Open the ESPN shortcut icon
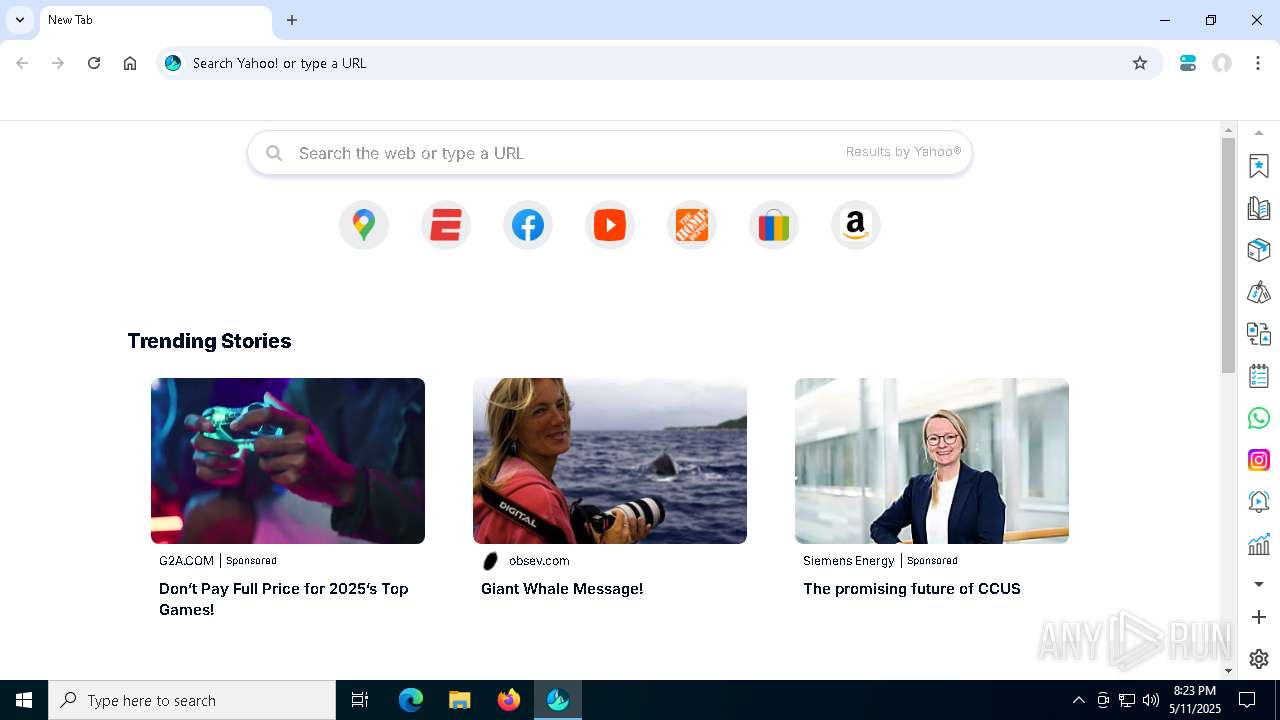The image size is (1280, 720). (446, 225)
